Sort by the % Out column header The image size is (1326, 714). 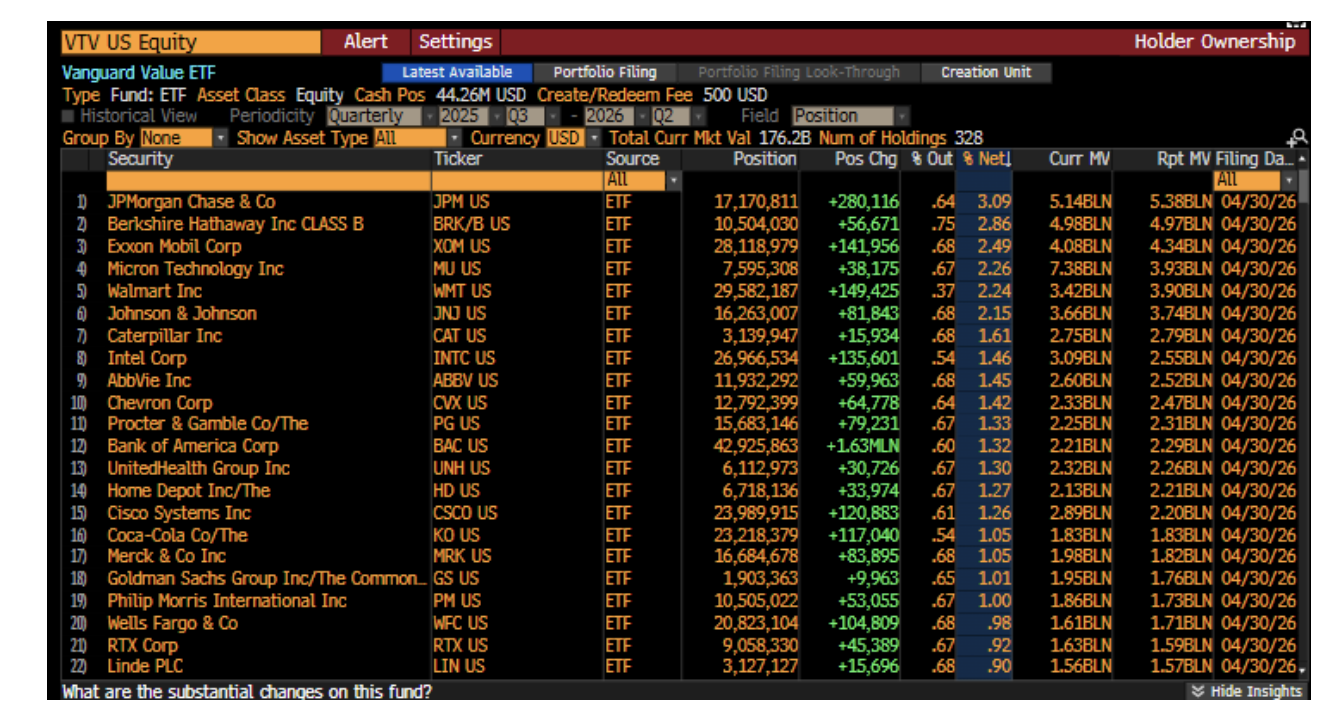932,159
